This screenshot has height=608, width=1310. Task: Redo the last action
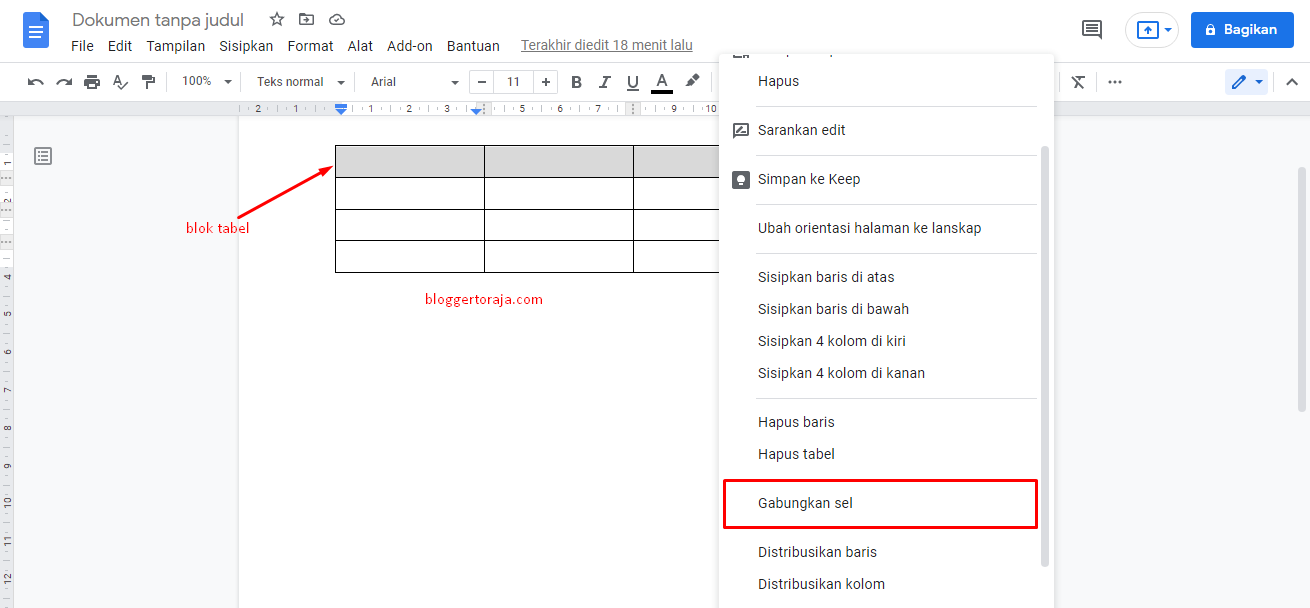coord(64,82)
